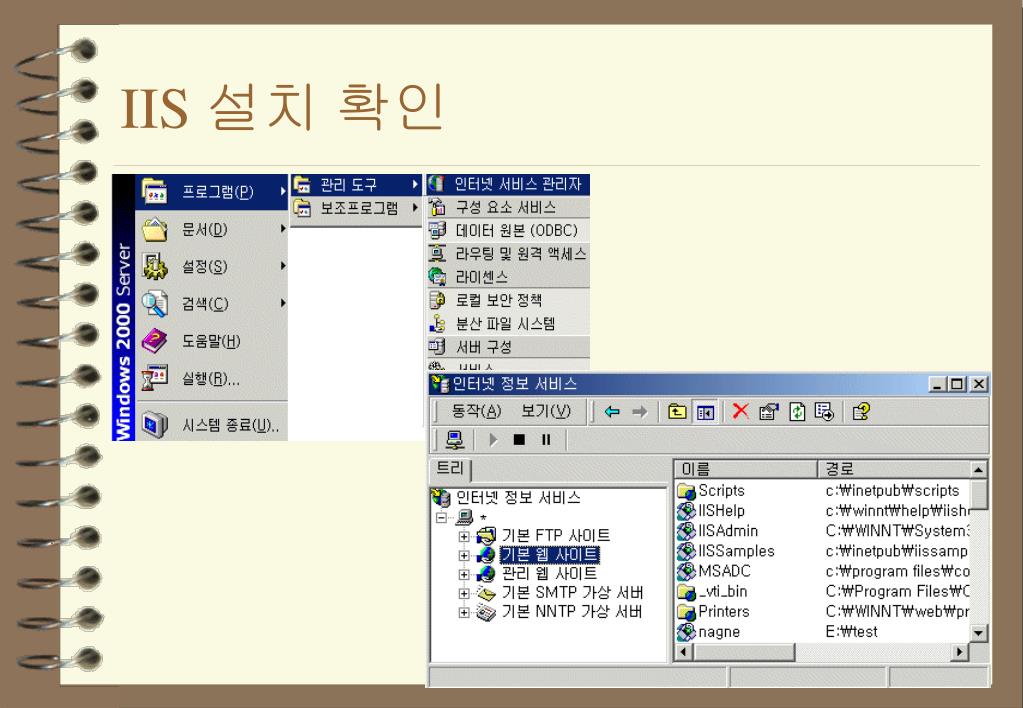Viewport: 1023px width, 708px height.
Task: Open the 보기(V) menu
Action: 545,411
